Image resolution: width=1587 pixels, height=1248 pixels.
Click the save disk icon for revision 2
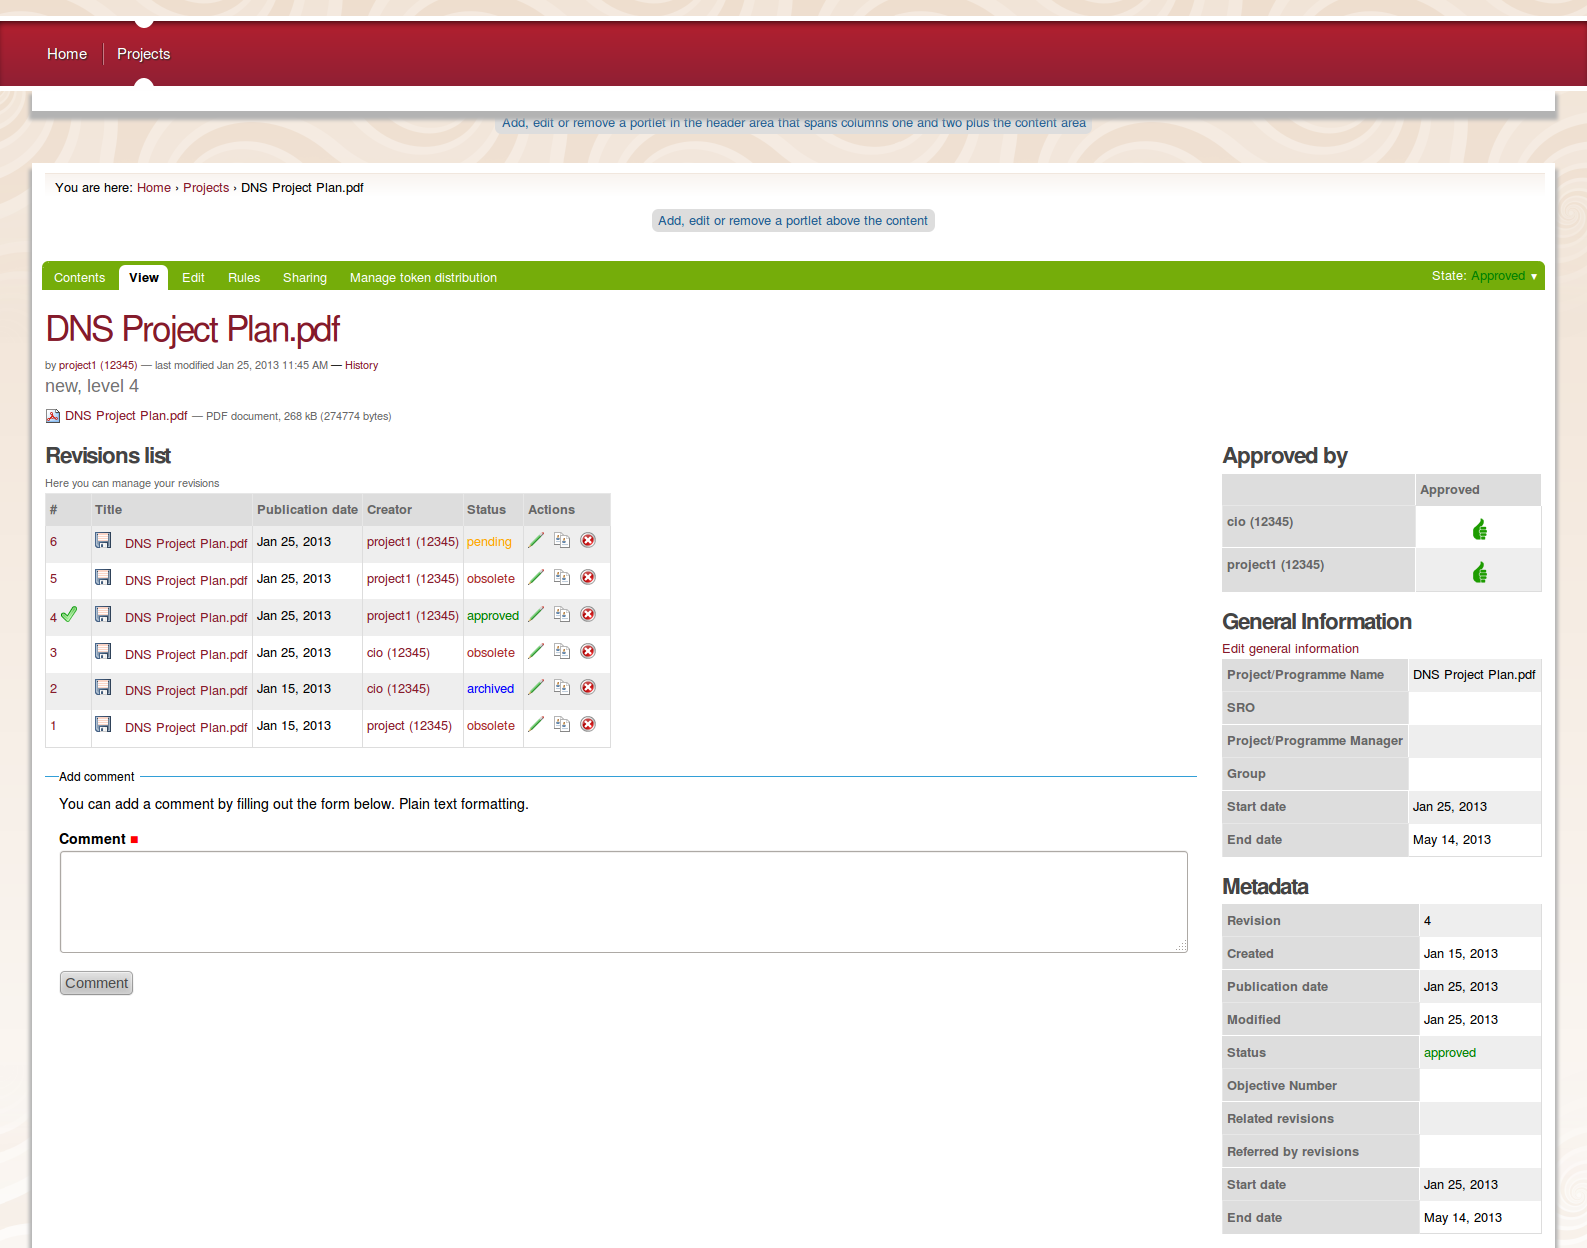(103, 687)
